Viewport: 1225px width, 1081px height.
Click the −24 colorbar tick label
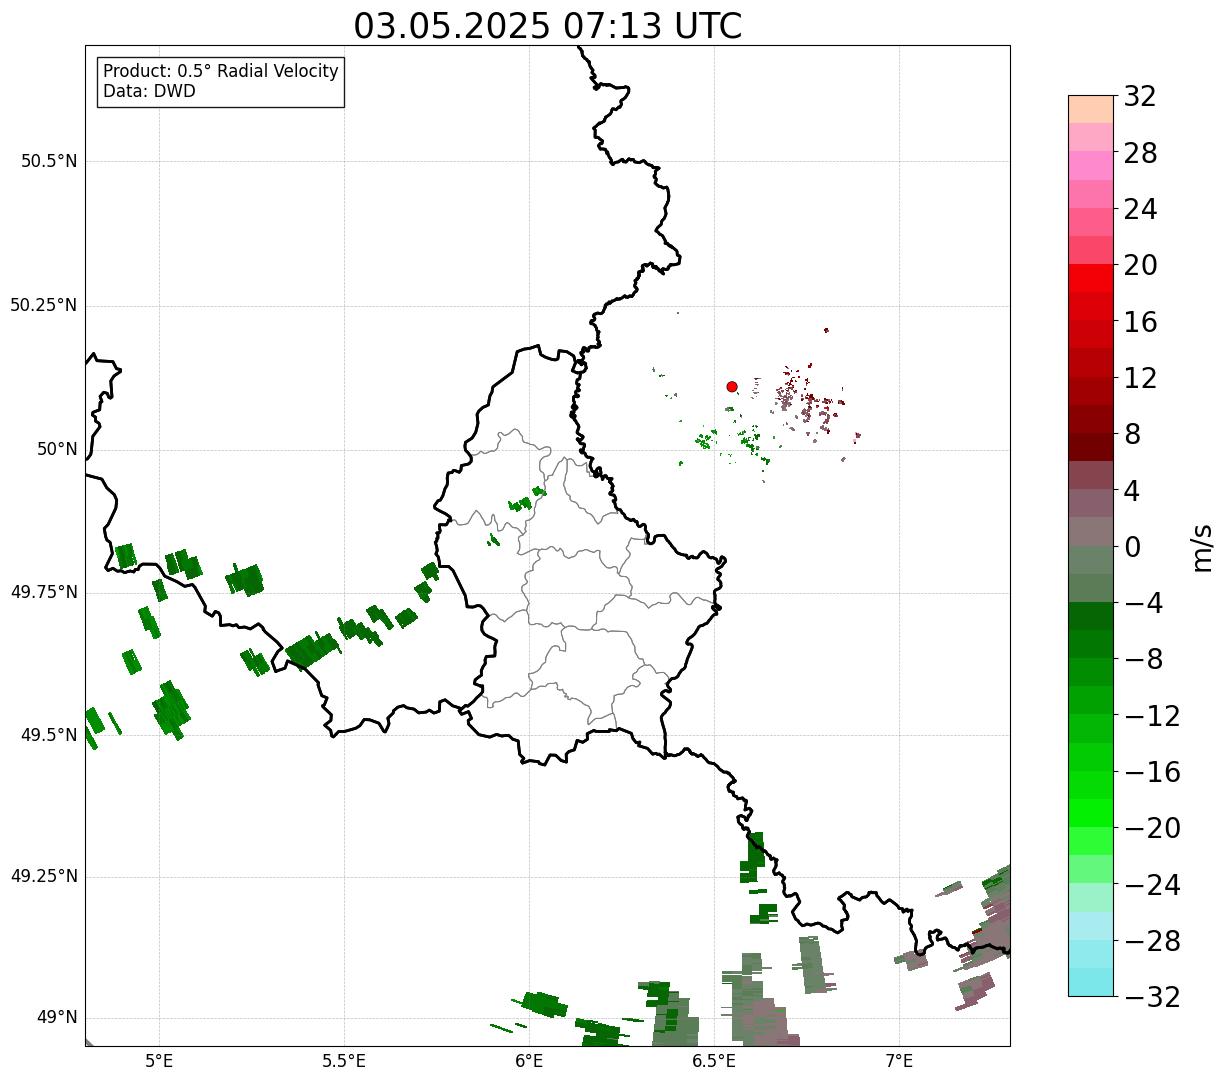click(x=1152, y=885)
